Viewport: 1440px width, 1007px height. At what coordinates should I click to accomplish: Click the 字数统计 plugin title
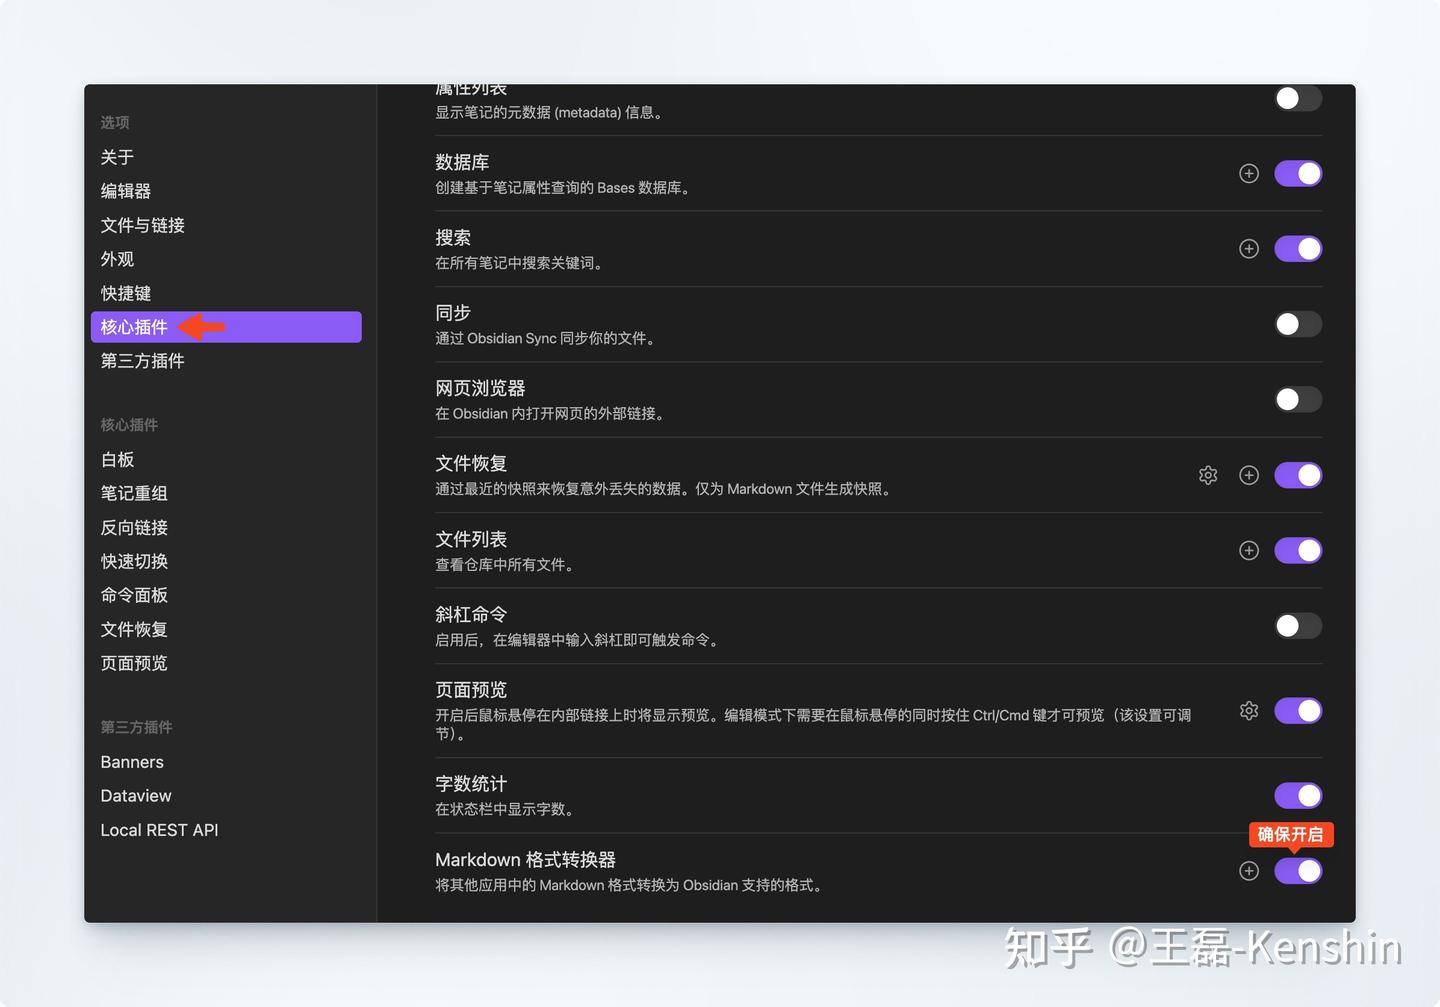pyautogui.click(x=471, y=784)
